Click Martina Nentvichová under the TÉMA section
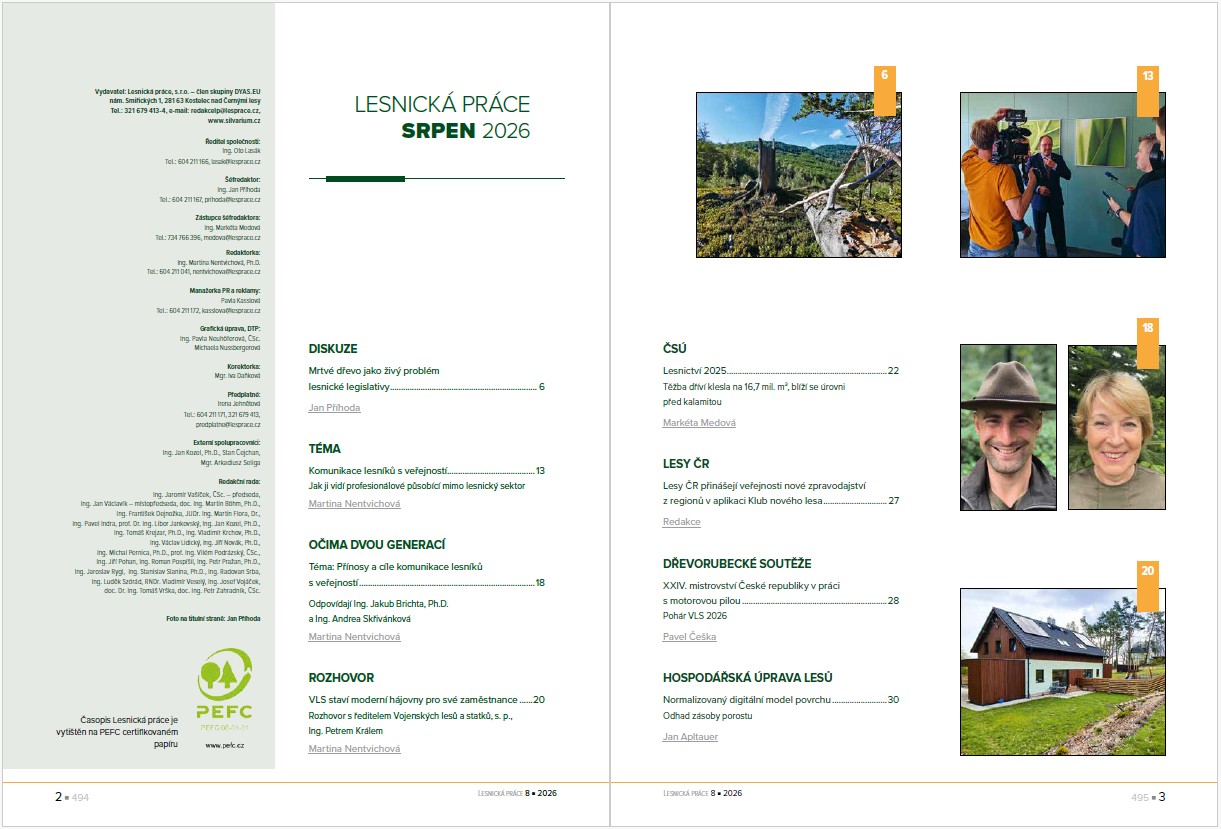 click(354, 504)
